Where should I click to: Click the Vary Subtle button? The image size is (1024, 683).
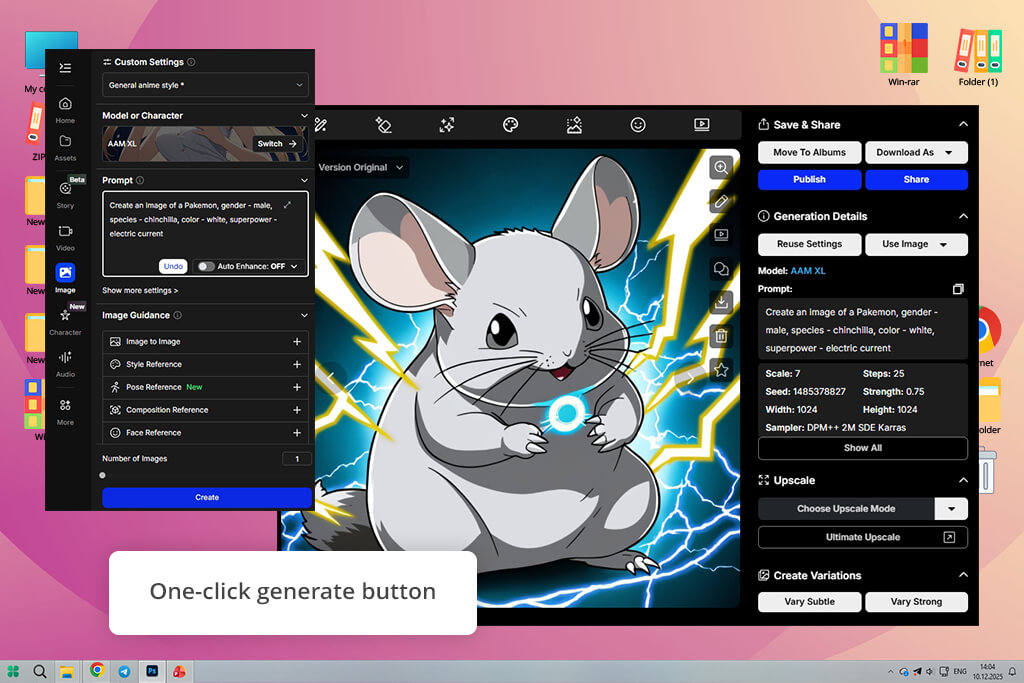[809, 602]
